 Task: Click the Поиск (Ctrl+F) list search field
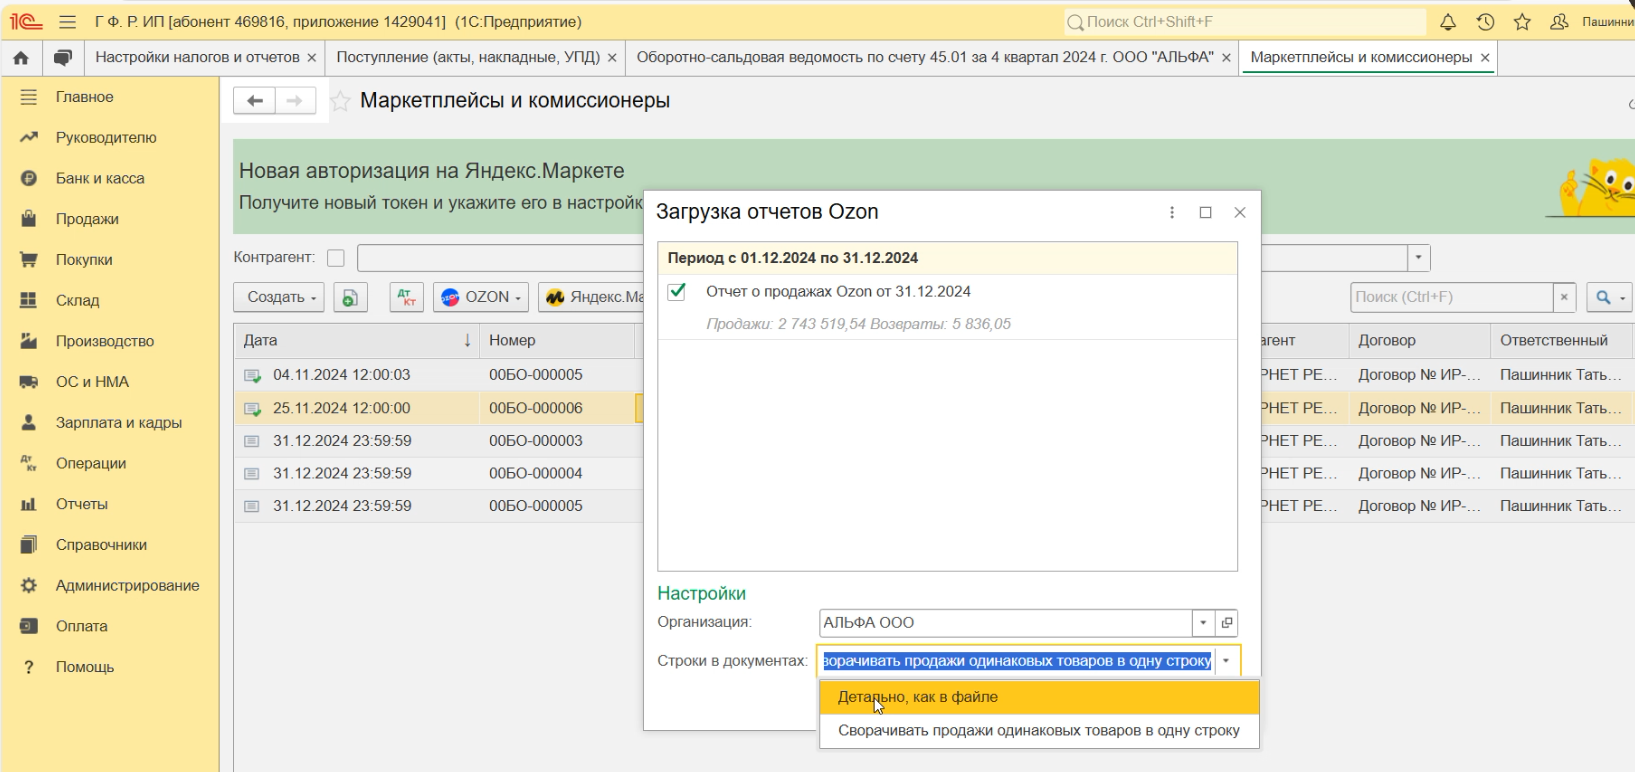[x=1450, y=297]
